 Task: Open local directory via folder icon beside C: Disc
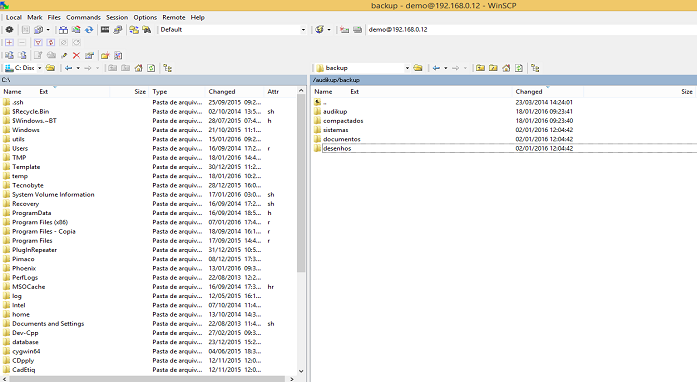click(50, 68)
